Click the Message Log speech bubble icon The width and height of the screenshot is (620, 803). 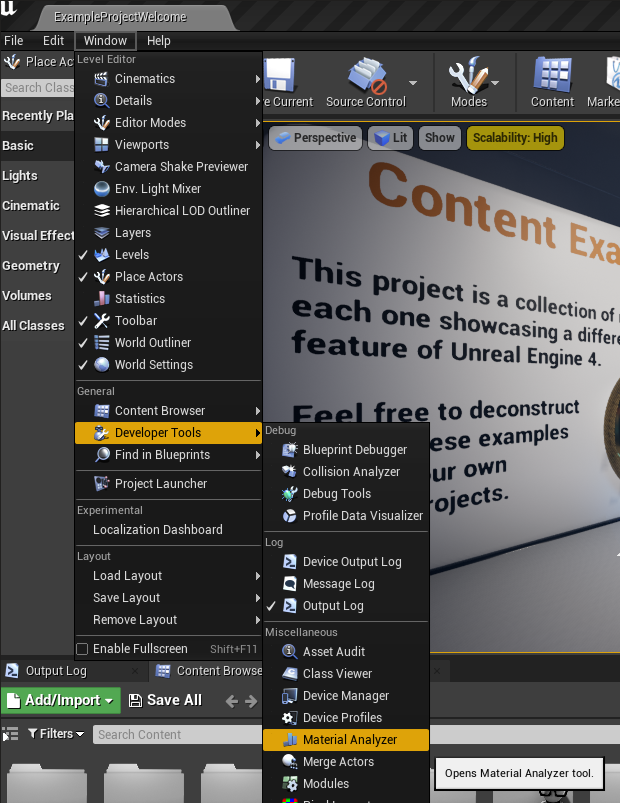coord(290,584)
